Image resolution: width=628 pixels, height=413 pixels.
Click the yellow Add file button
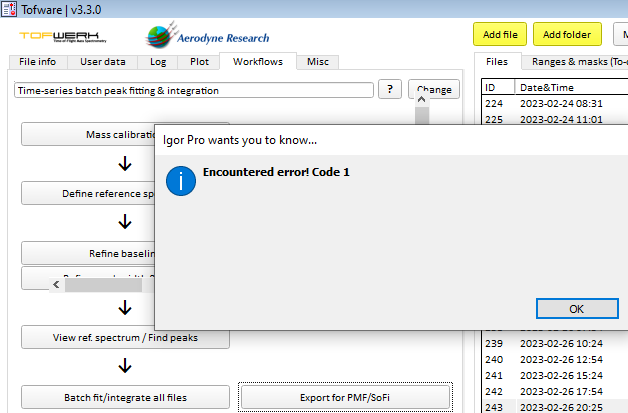click(x=499, y=35)
